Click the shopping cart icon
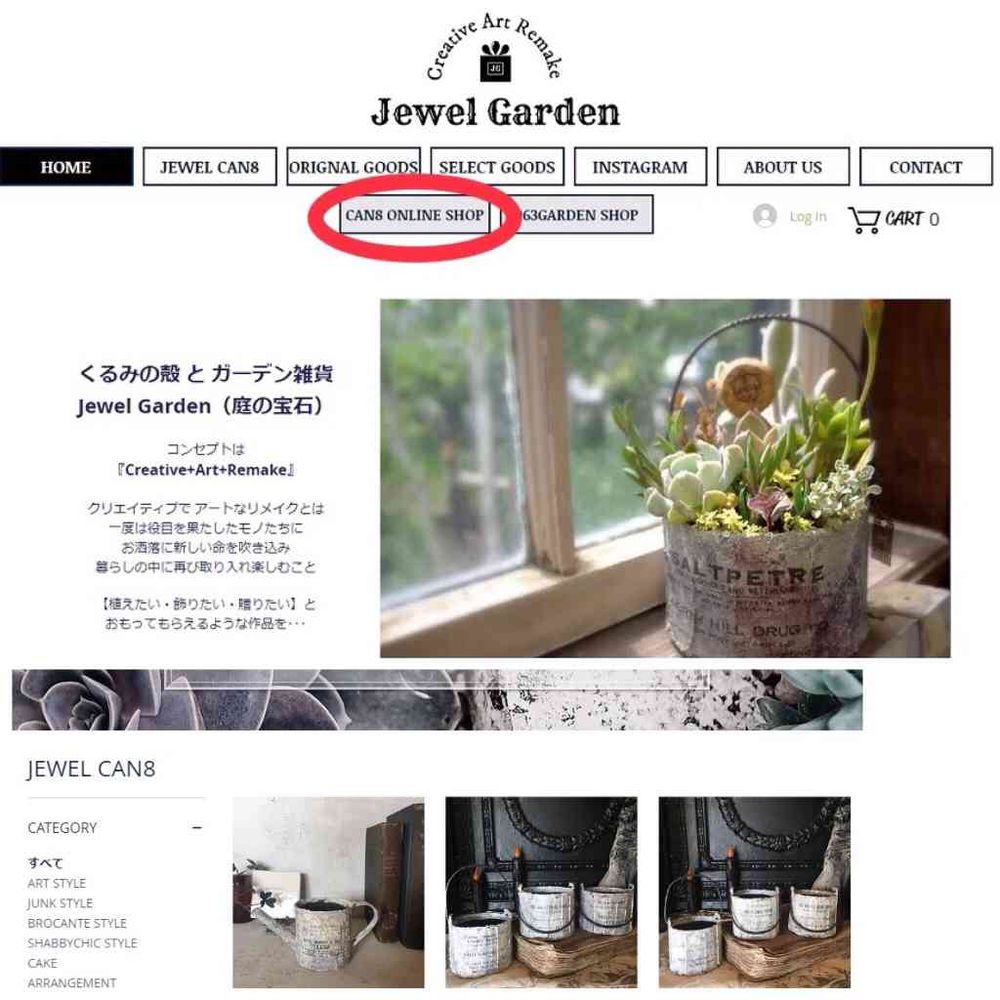 tap(864, 220)
